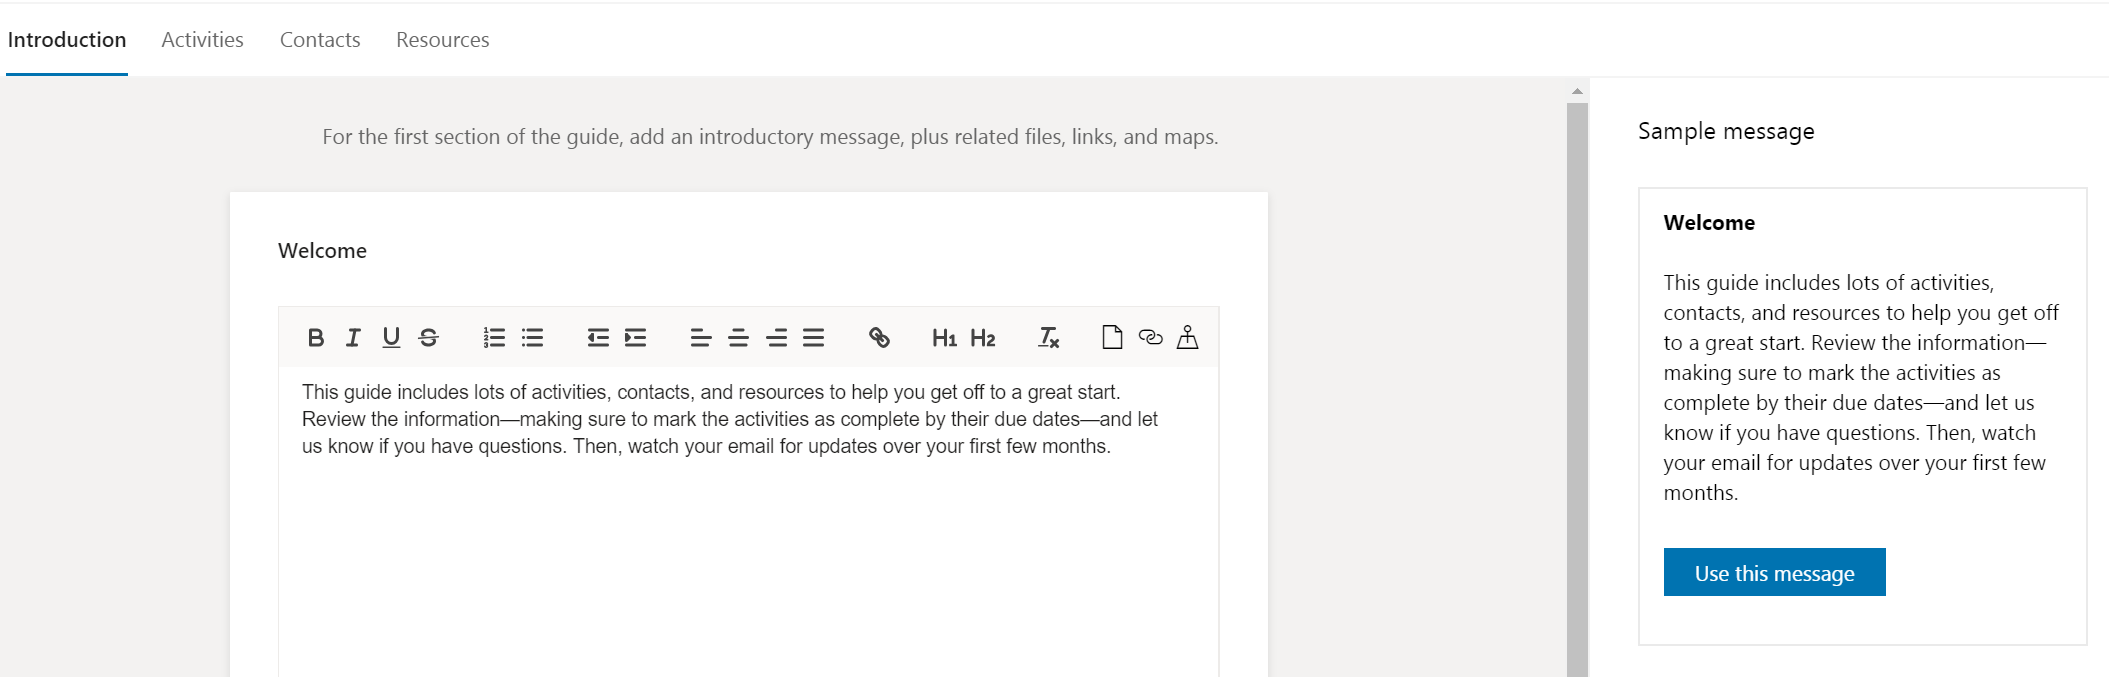Underline the selected text
This screenshot has width=2109, height=677.
pyautogui.click(x=391, y=338)
